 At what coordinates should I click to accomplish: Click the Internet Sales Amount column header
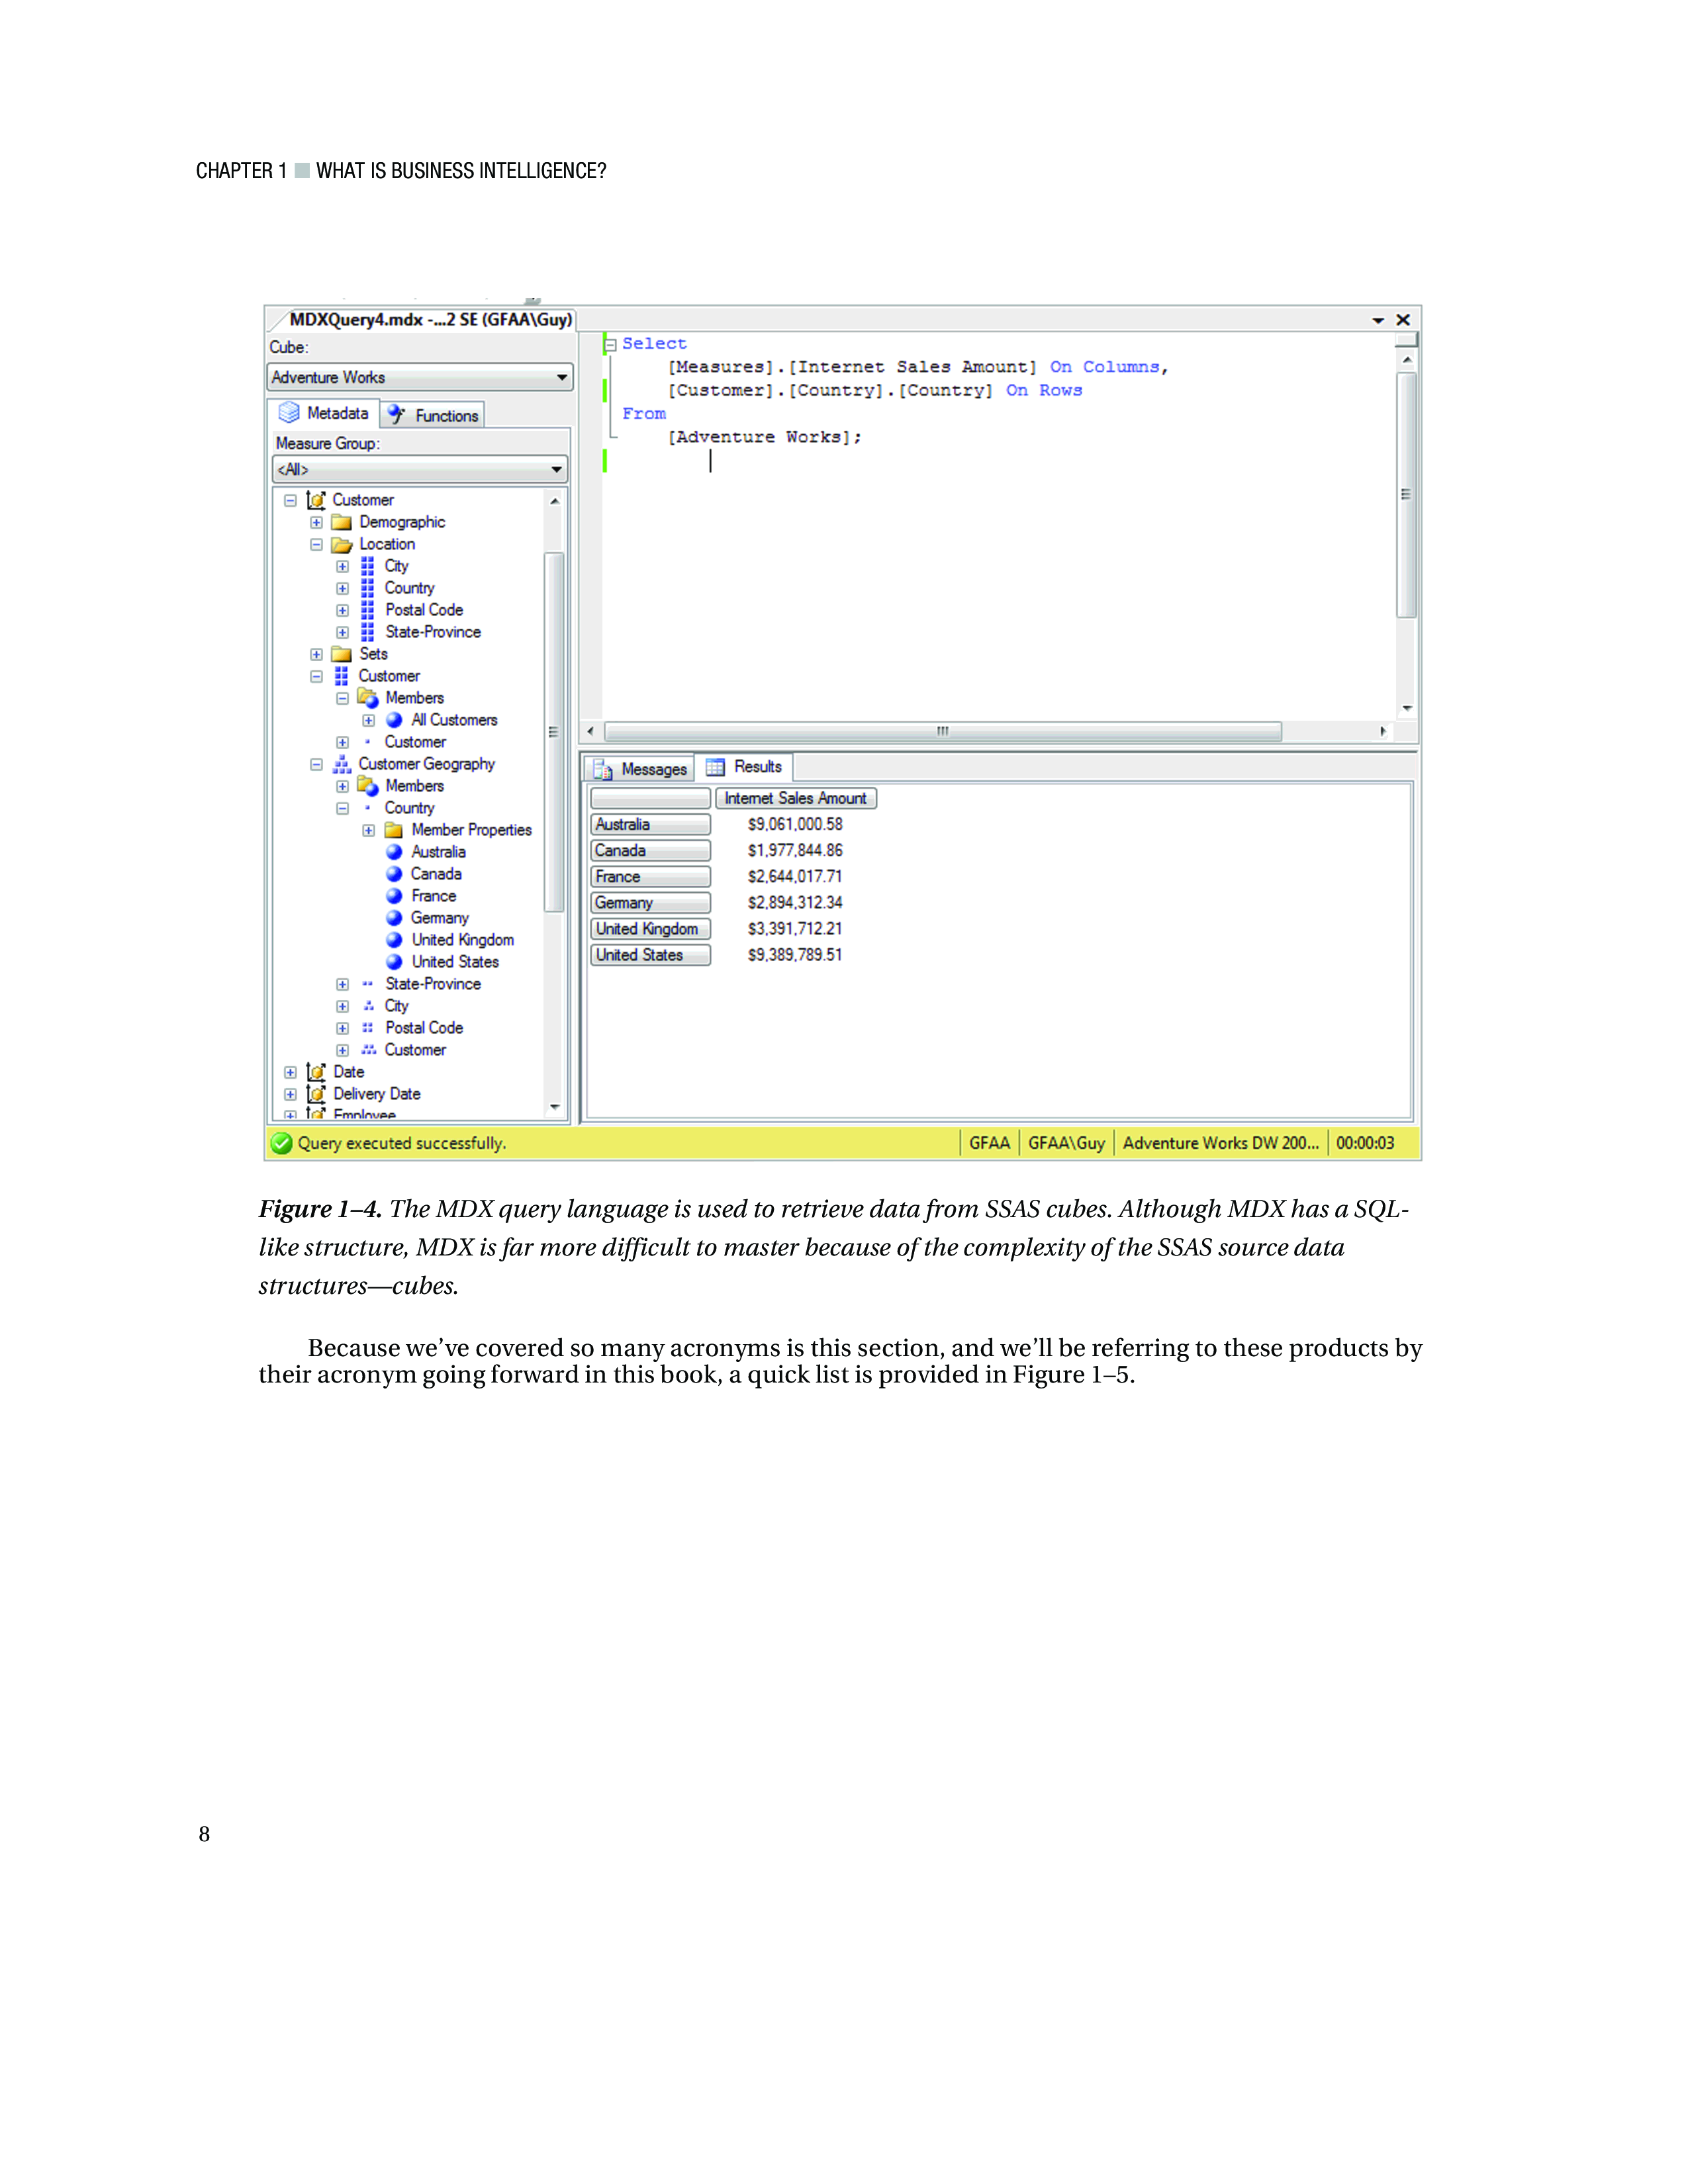pyautogui.click(x=795, y=798)
